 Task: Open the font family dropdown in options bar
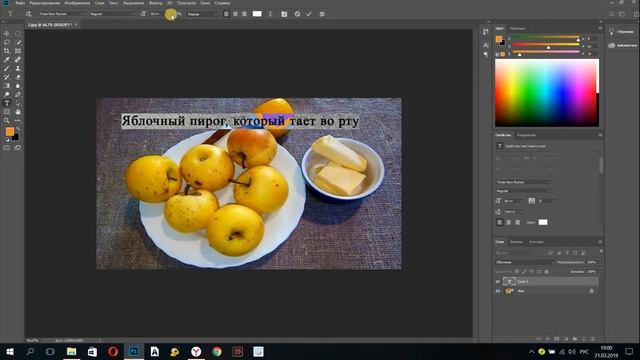(61, 14)
